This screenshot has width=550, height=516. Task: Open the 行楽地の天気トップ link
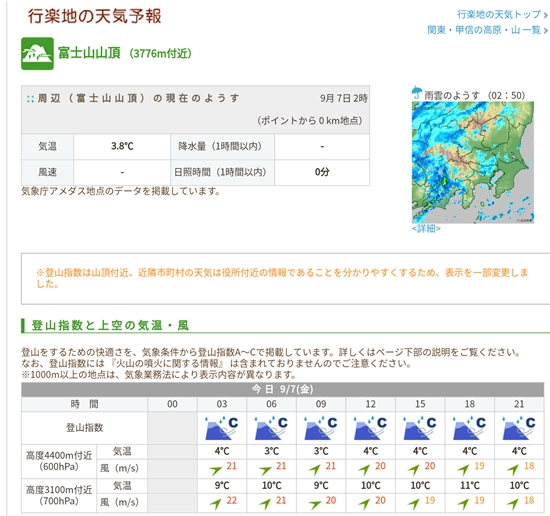502,14
